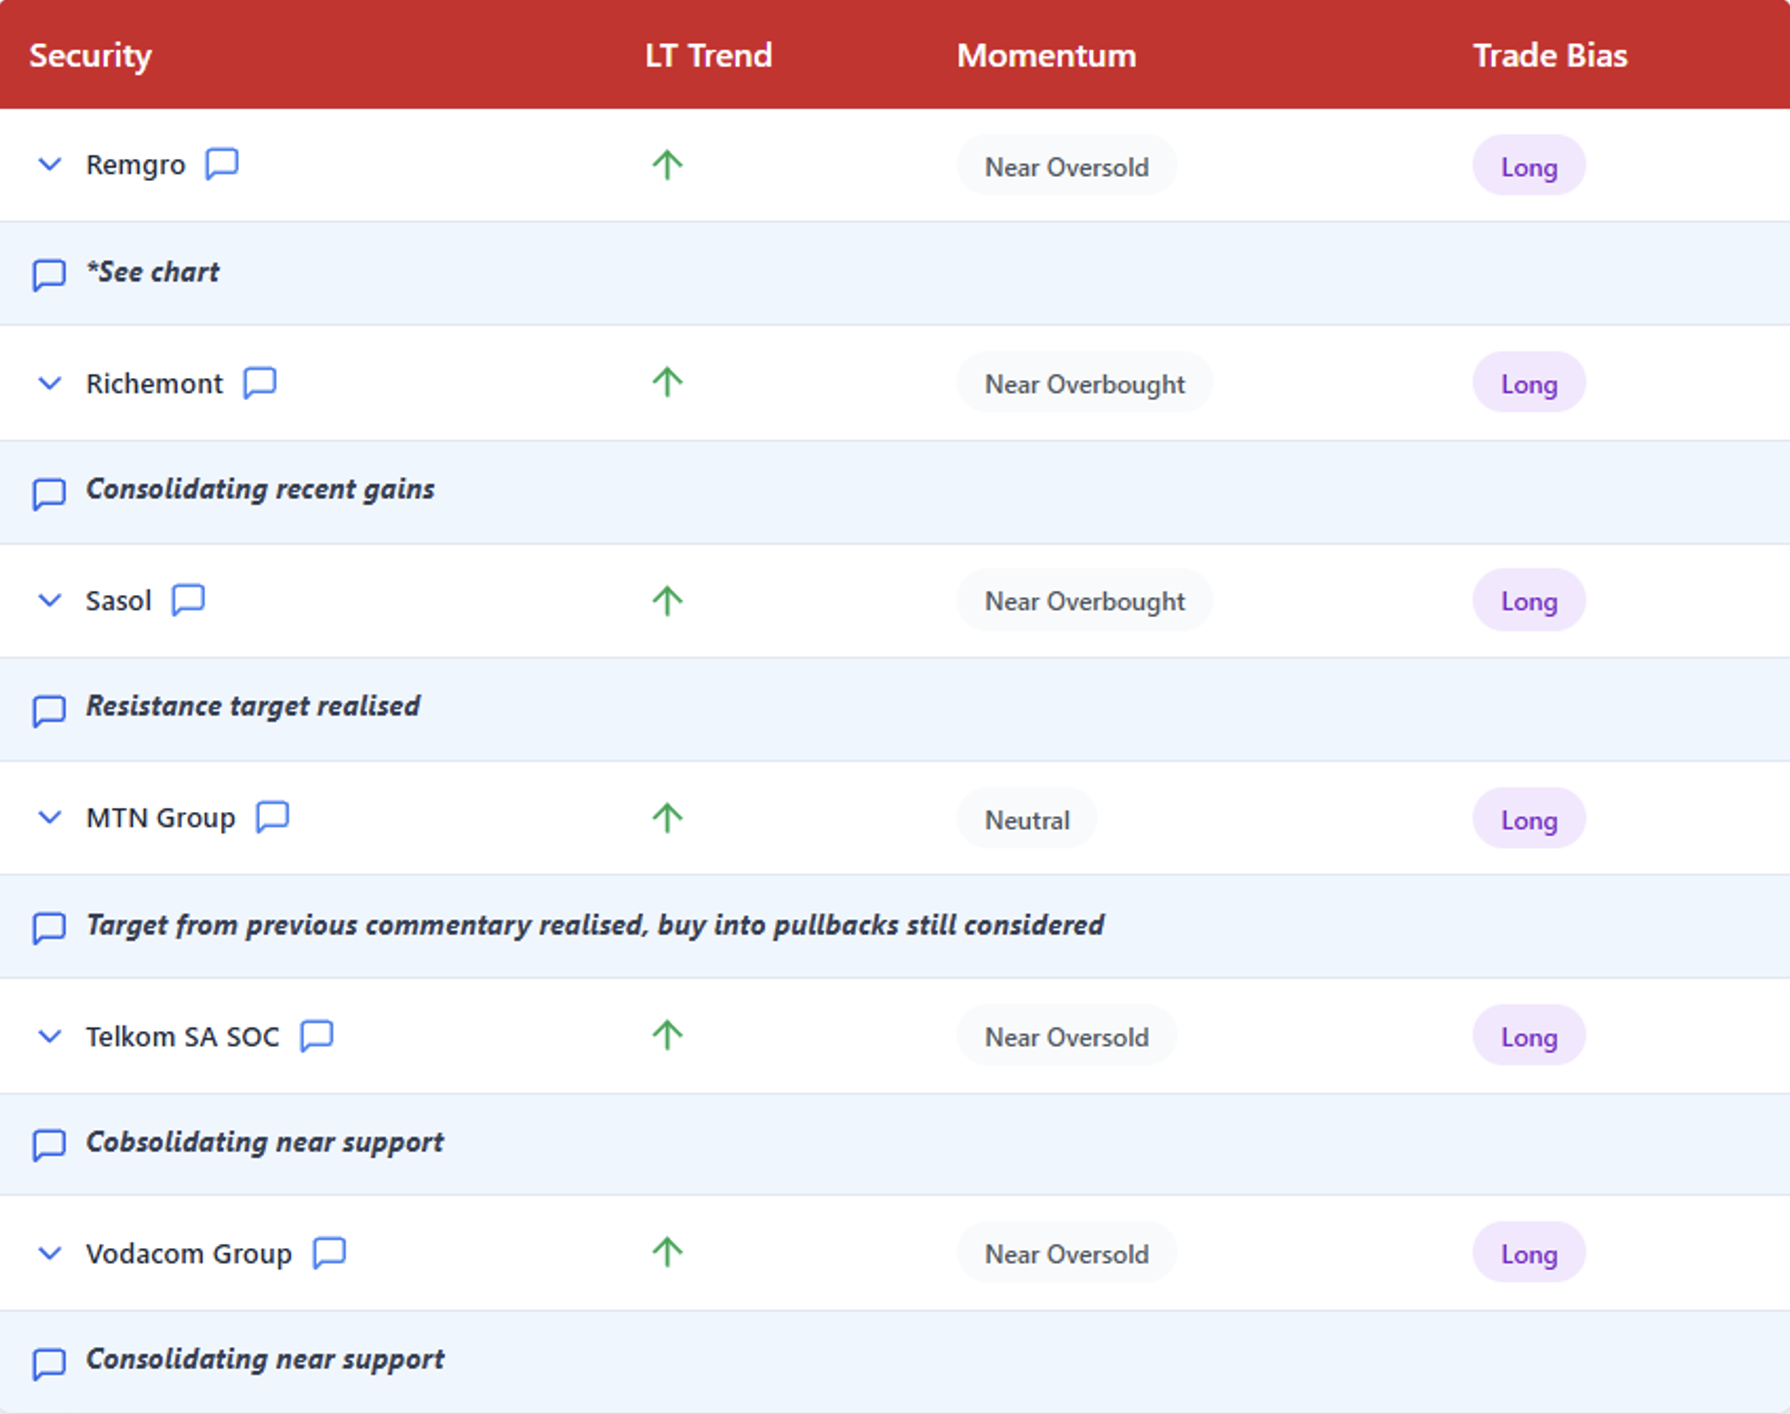This screenshot has height=1414, width=1790.
Task: Sort by the Momentum column header
Action: [1046, 55]
